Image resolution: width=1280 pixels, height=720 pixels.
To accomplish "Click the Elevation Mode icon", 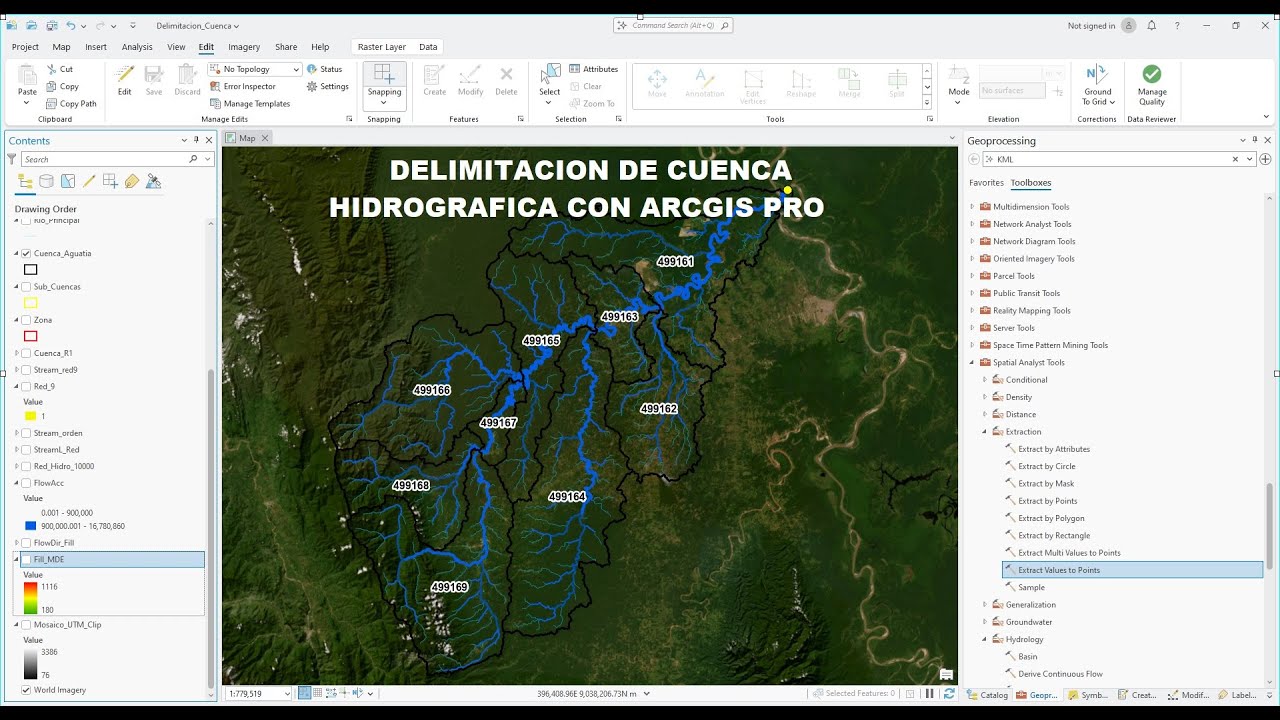I will pos(959,75).
